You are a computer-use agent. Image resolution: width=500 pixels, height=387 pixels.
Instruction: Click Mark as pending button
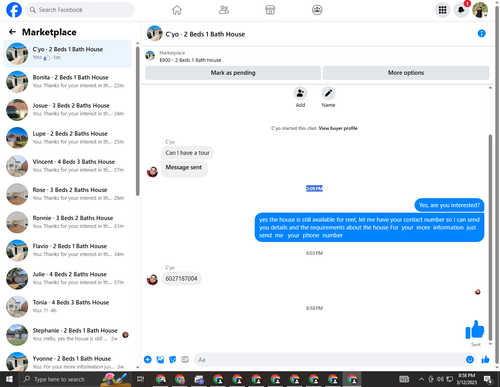(233, 73)
